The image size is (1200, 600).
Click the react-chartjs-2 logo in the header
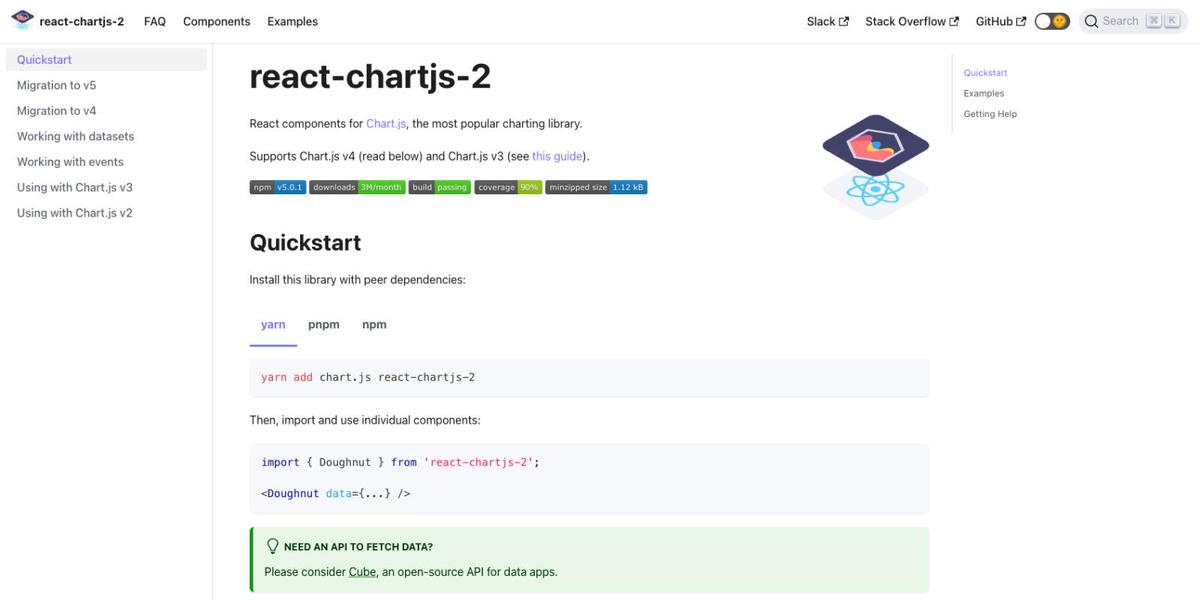point(20,17)
